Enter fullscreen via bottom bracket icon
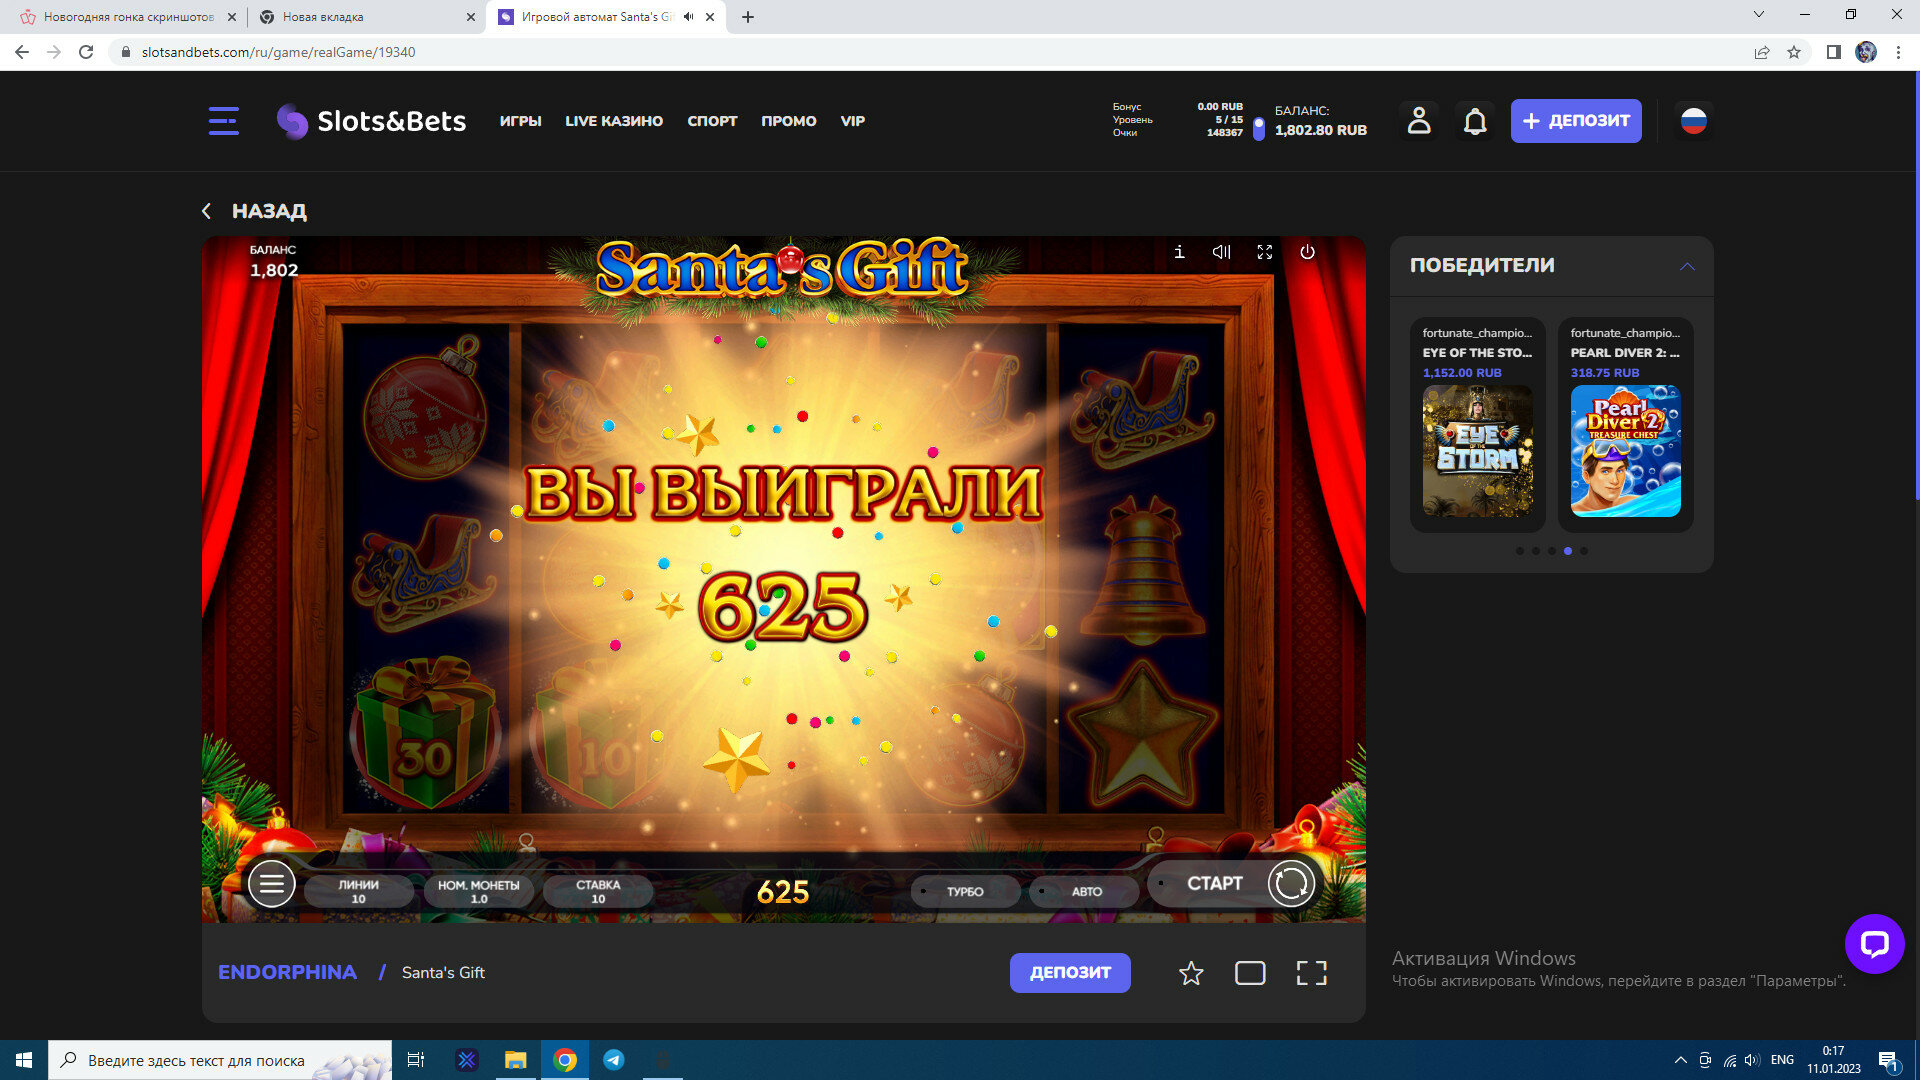This screenshot has width=1920, height=1080. [1311, 973]
